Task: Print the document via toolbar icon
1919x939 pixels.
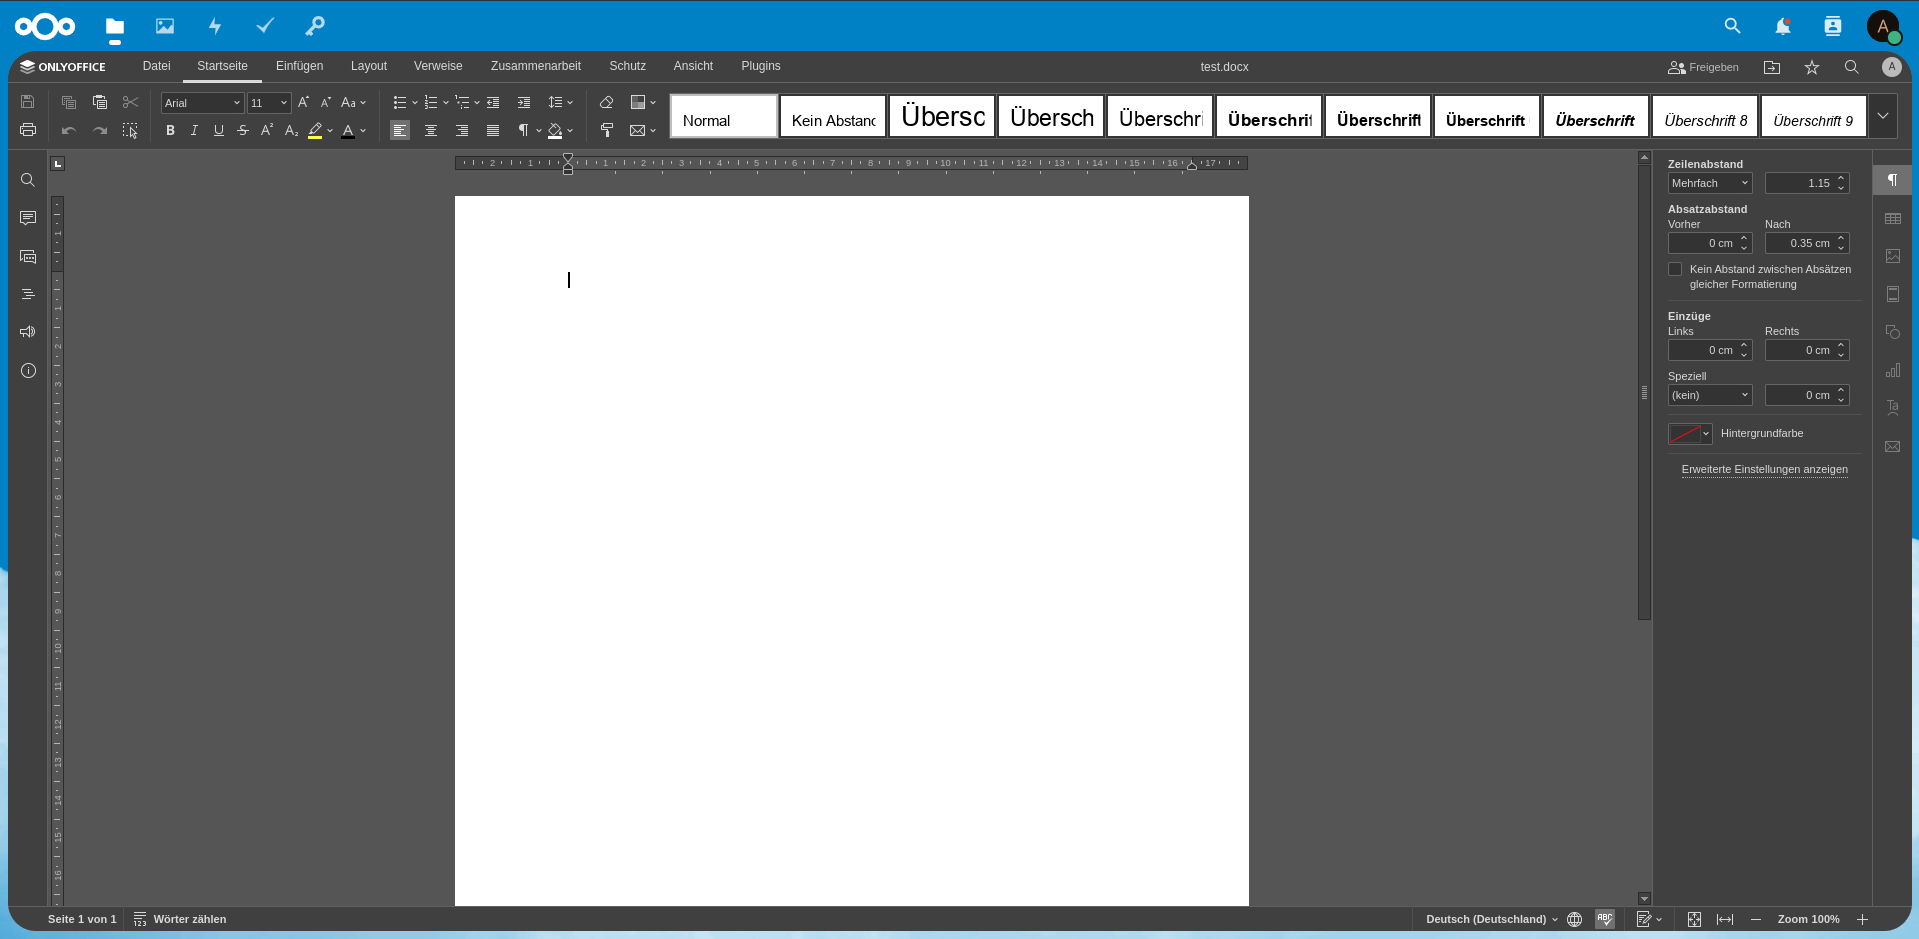Action: (x=28, y=130)
